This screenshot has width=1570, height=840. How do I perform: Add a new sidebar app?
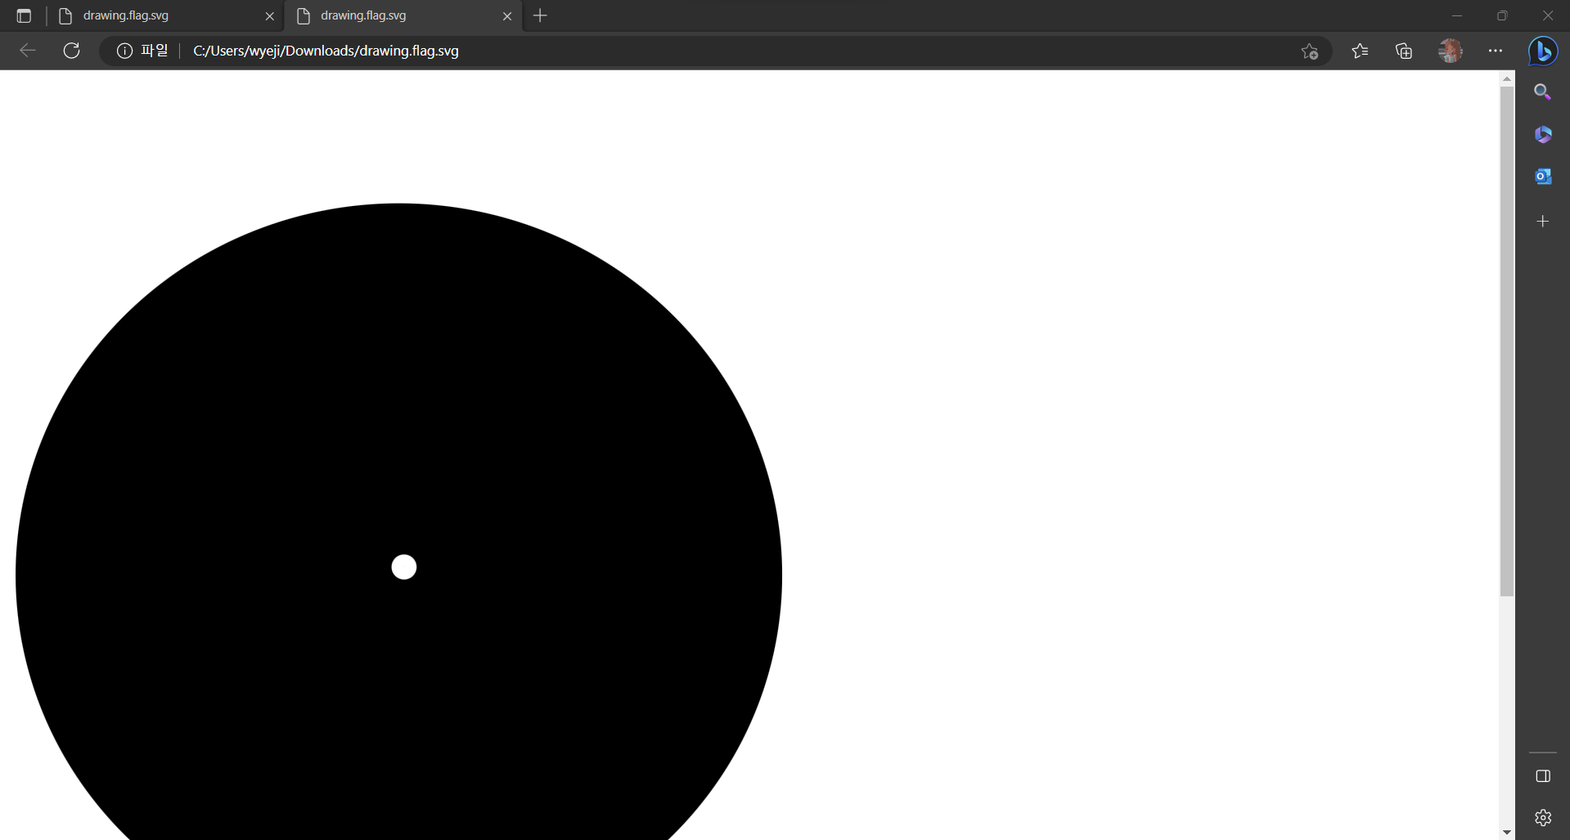pyautogui.click(x=1543, y=221)
